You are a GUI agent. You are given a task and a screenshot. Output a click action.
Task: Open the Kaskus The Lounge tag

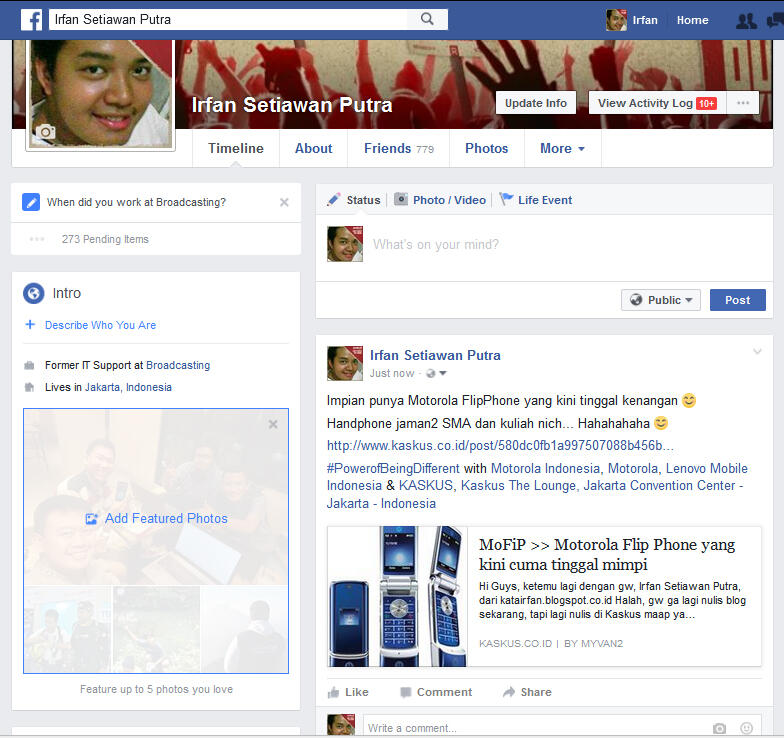pyautogui.click(x=518, y=486)
